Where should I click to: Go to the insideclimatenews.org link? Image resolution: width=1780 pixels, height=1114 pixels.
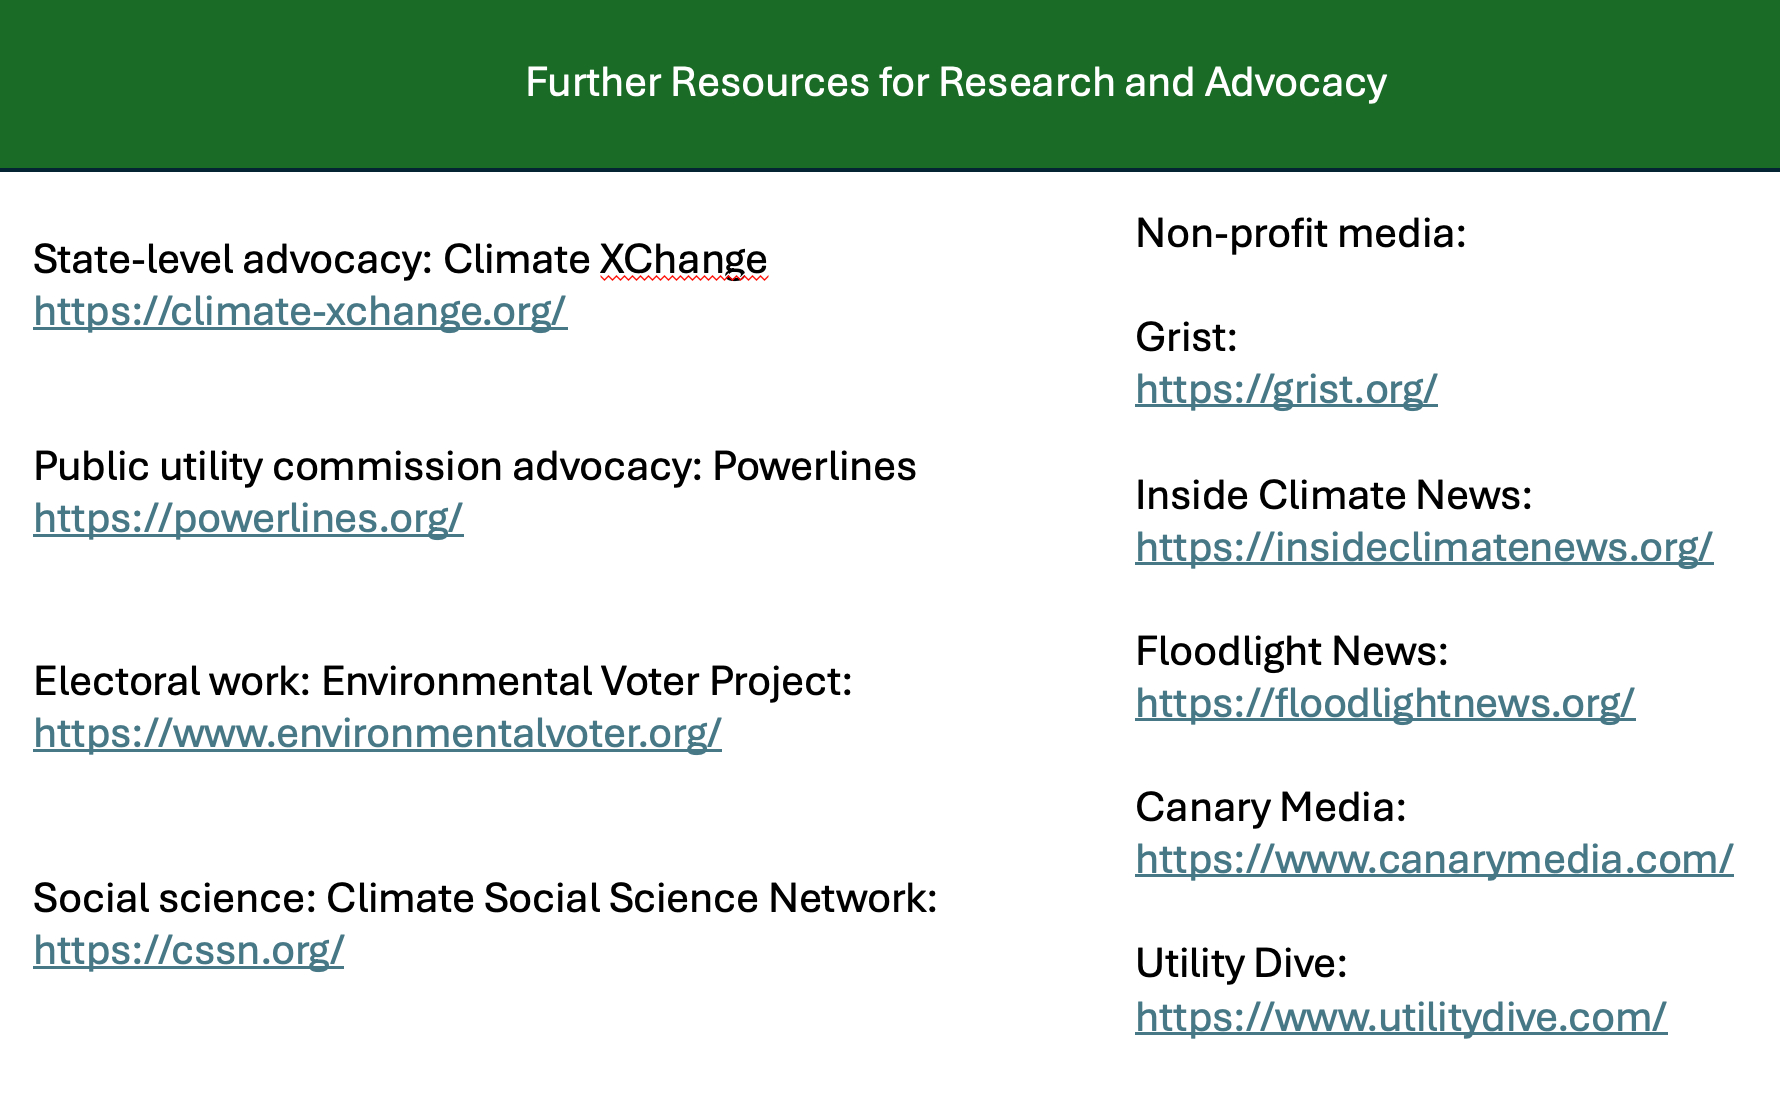pyautogui.click(x=1424, y=548)
